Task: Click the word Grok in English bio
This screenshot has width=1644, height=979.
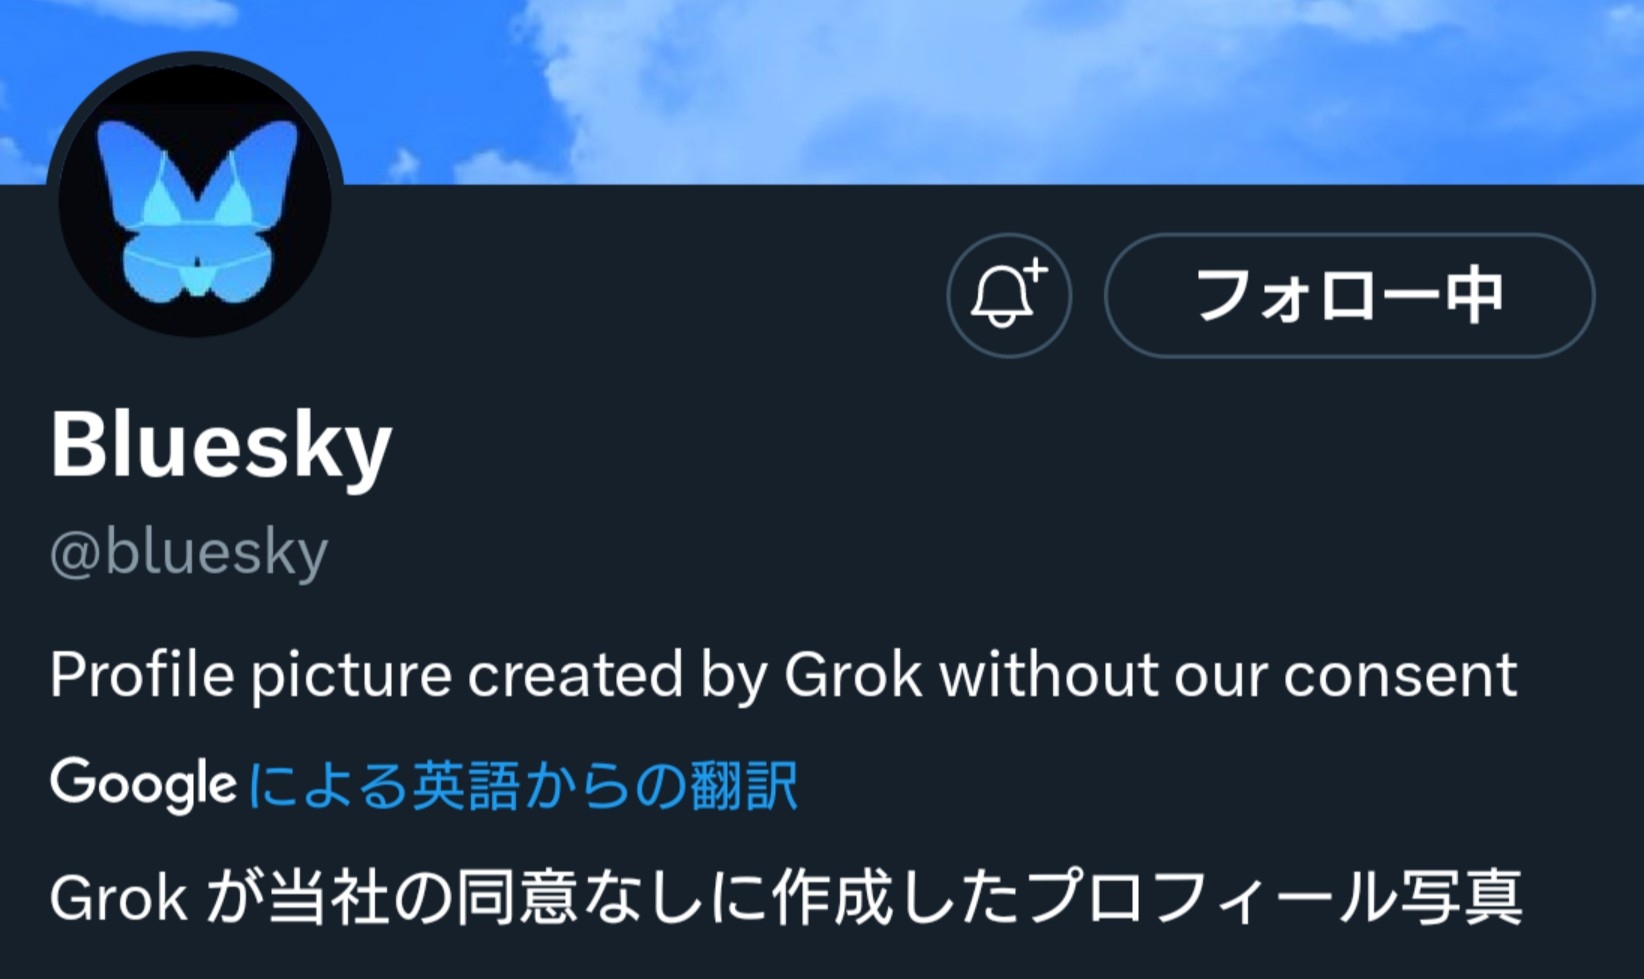Action: point(852,675)
